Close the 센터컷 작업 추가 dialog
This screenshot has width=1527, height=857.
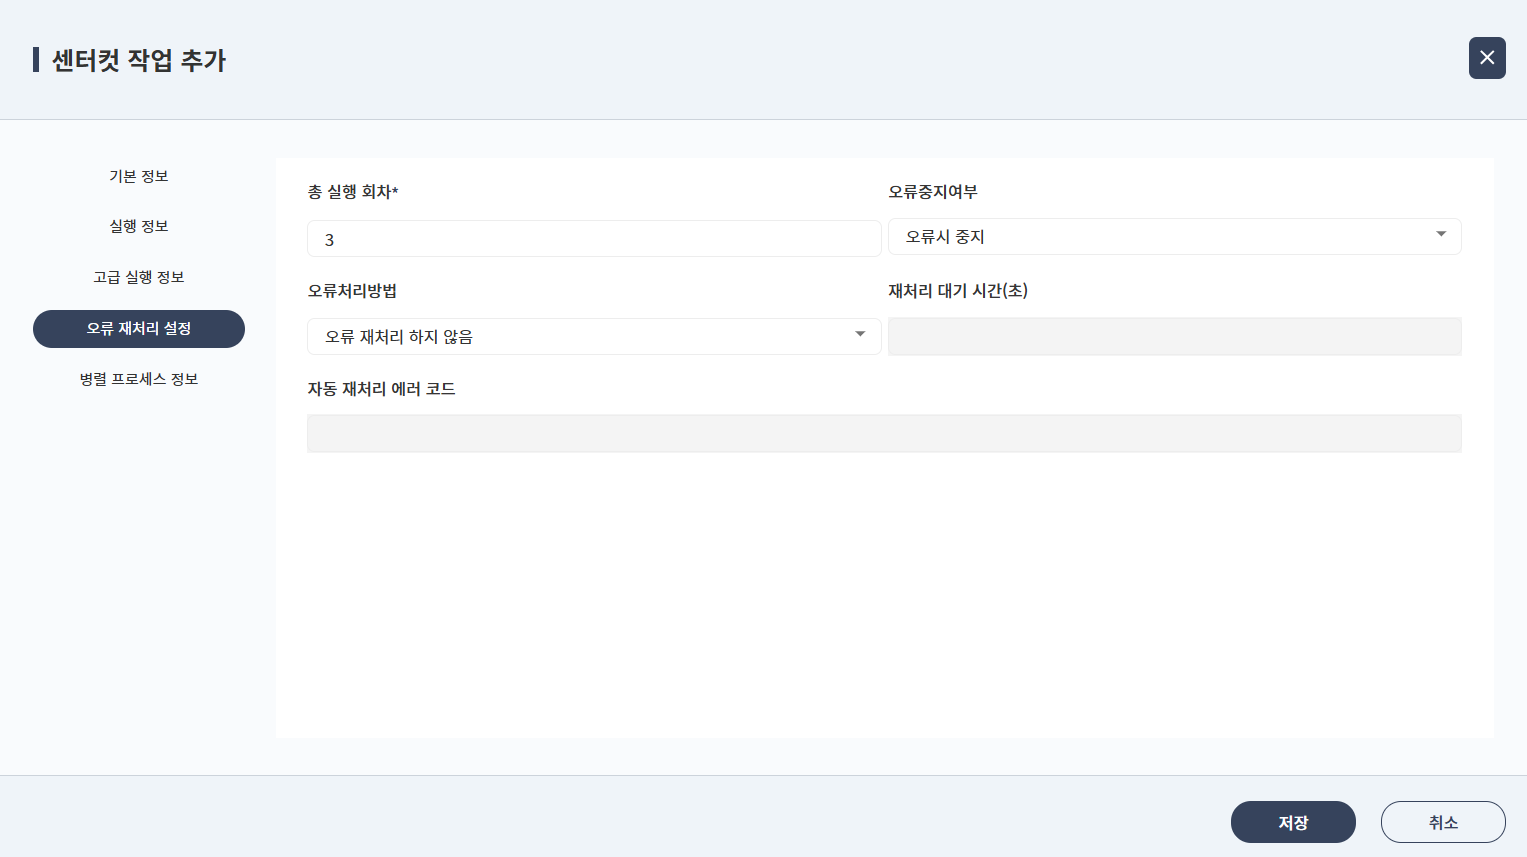click(x=1486, y=58)
